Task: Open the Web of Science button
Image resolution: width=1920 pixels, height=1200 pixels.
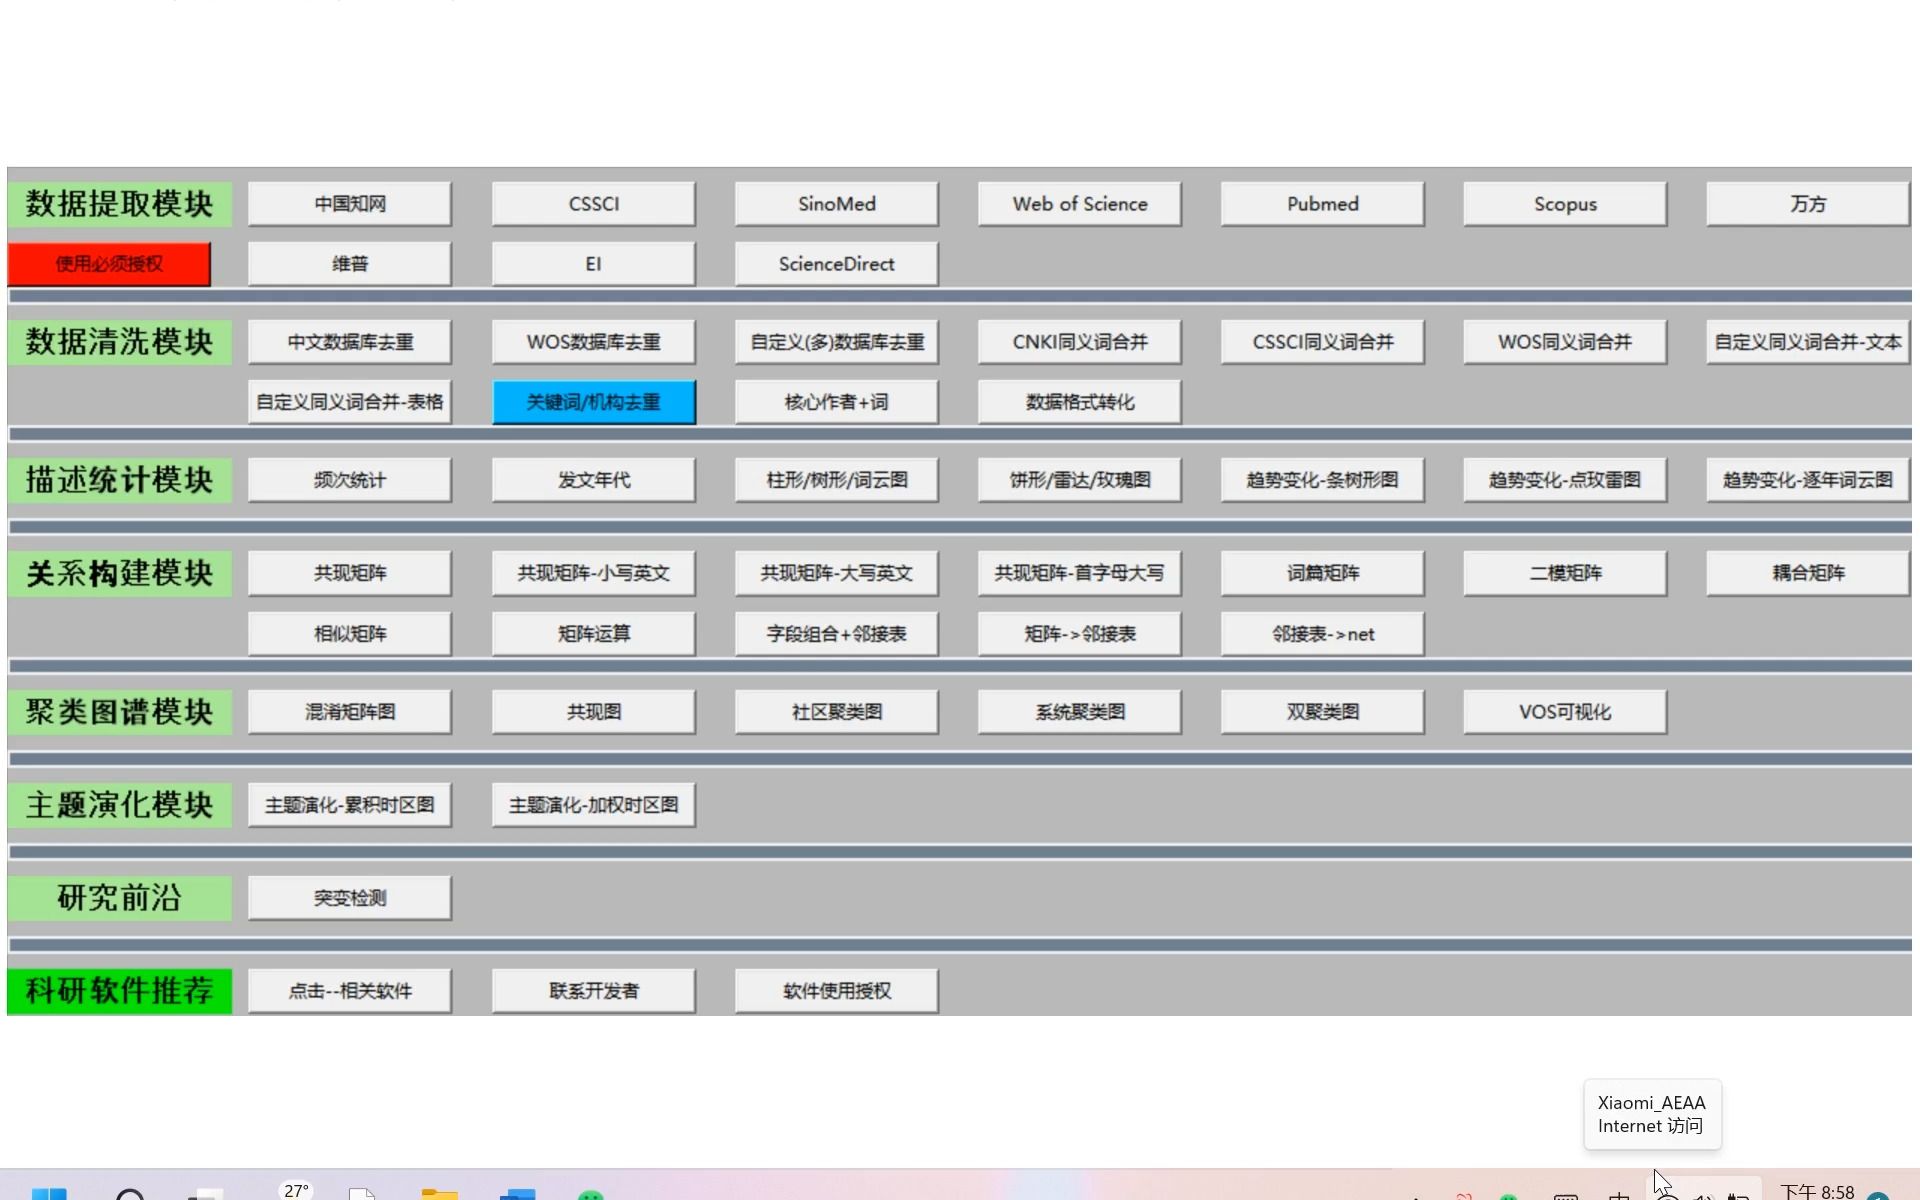Action: [1080, 204]
